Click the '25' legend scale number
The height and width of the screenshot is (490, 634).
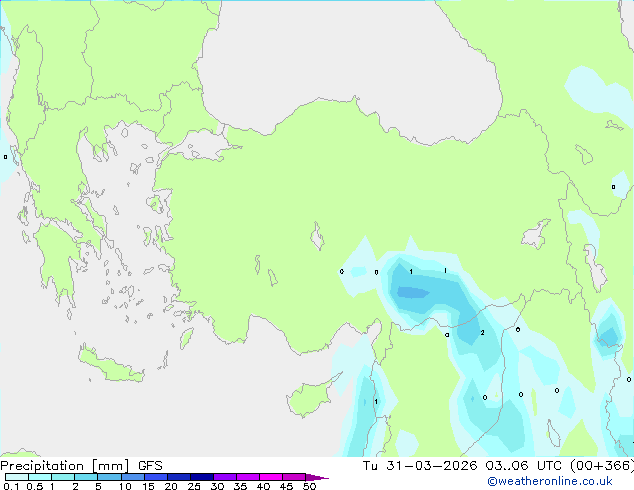[x=194, y=486]
